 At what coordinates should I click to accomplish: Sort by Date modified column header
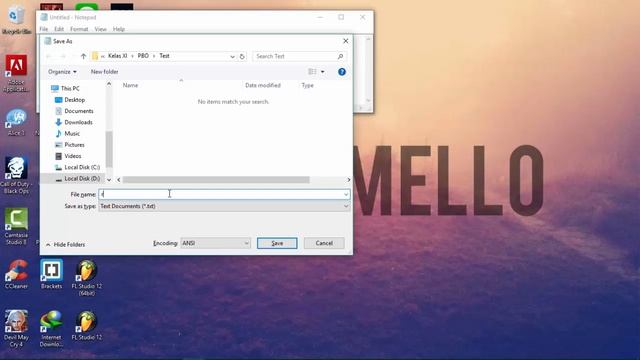[263, 85]
